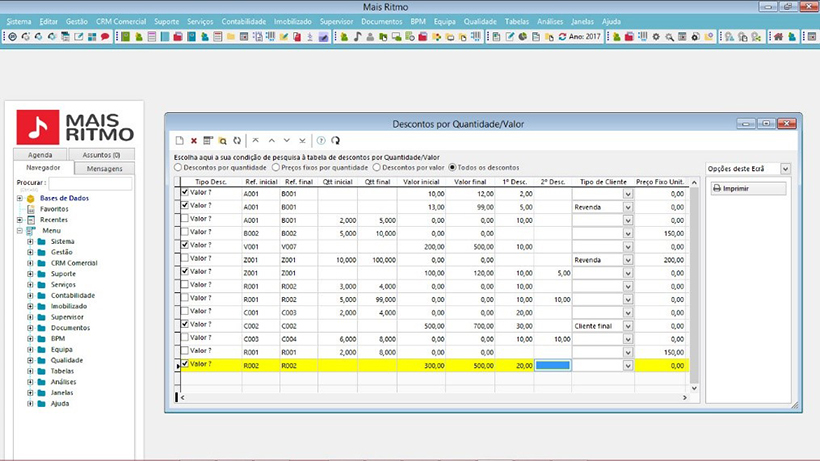Open the CRM Comercial menu in menu bar

point(121,21)
